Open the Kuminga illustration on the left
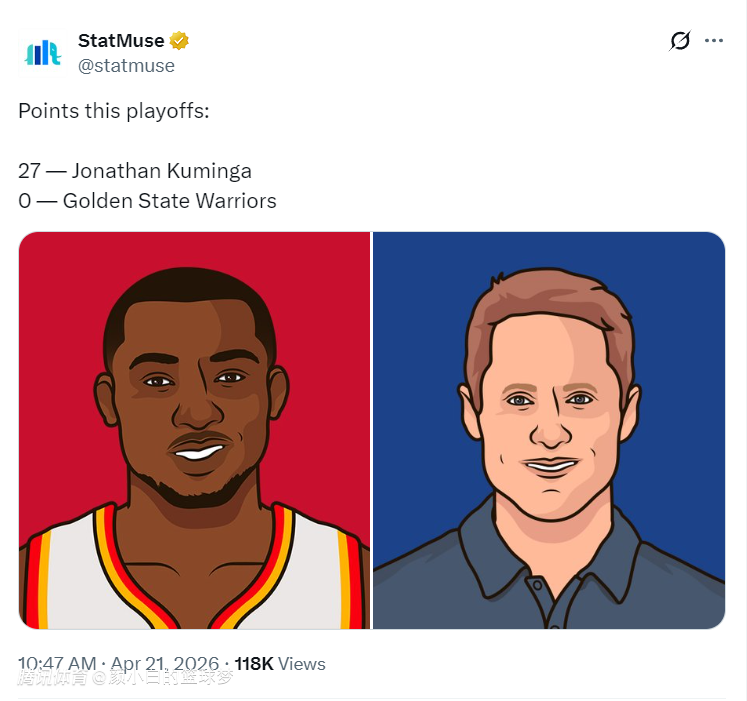Viewport: 747px width, 701px height. [x=194, y=430]
